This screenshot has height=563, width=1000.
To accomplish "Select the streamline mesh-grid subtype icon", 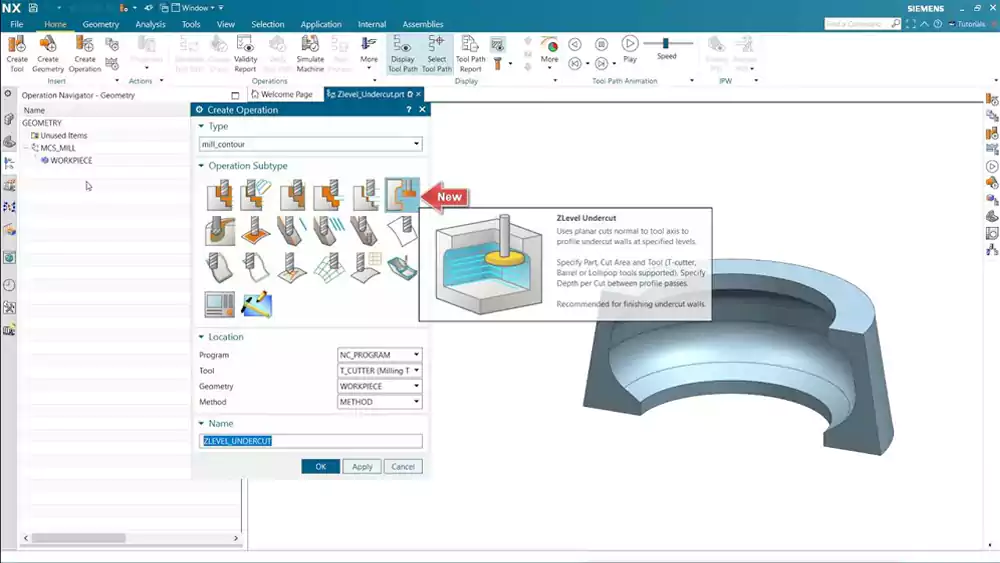I will pos(329,267).
